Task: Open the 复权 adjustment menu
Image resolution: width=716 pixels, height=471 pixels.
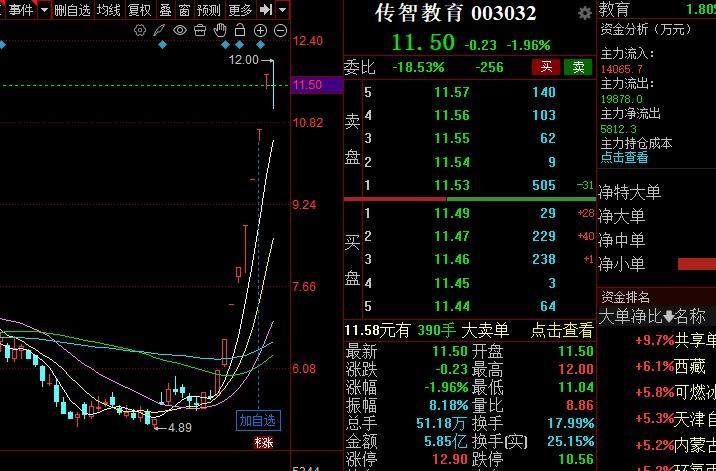Action: coord(139,10)
